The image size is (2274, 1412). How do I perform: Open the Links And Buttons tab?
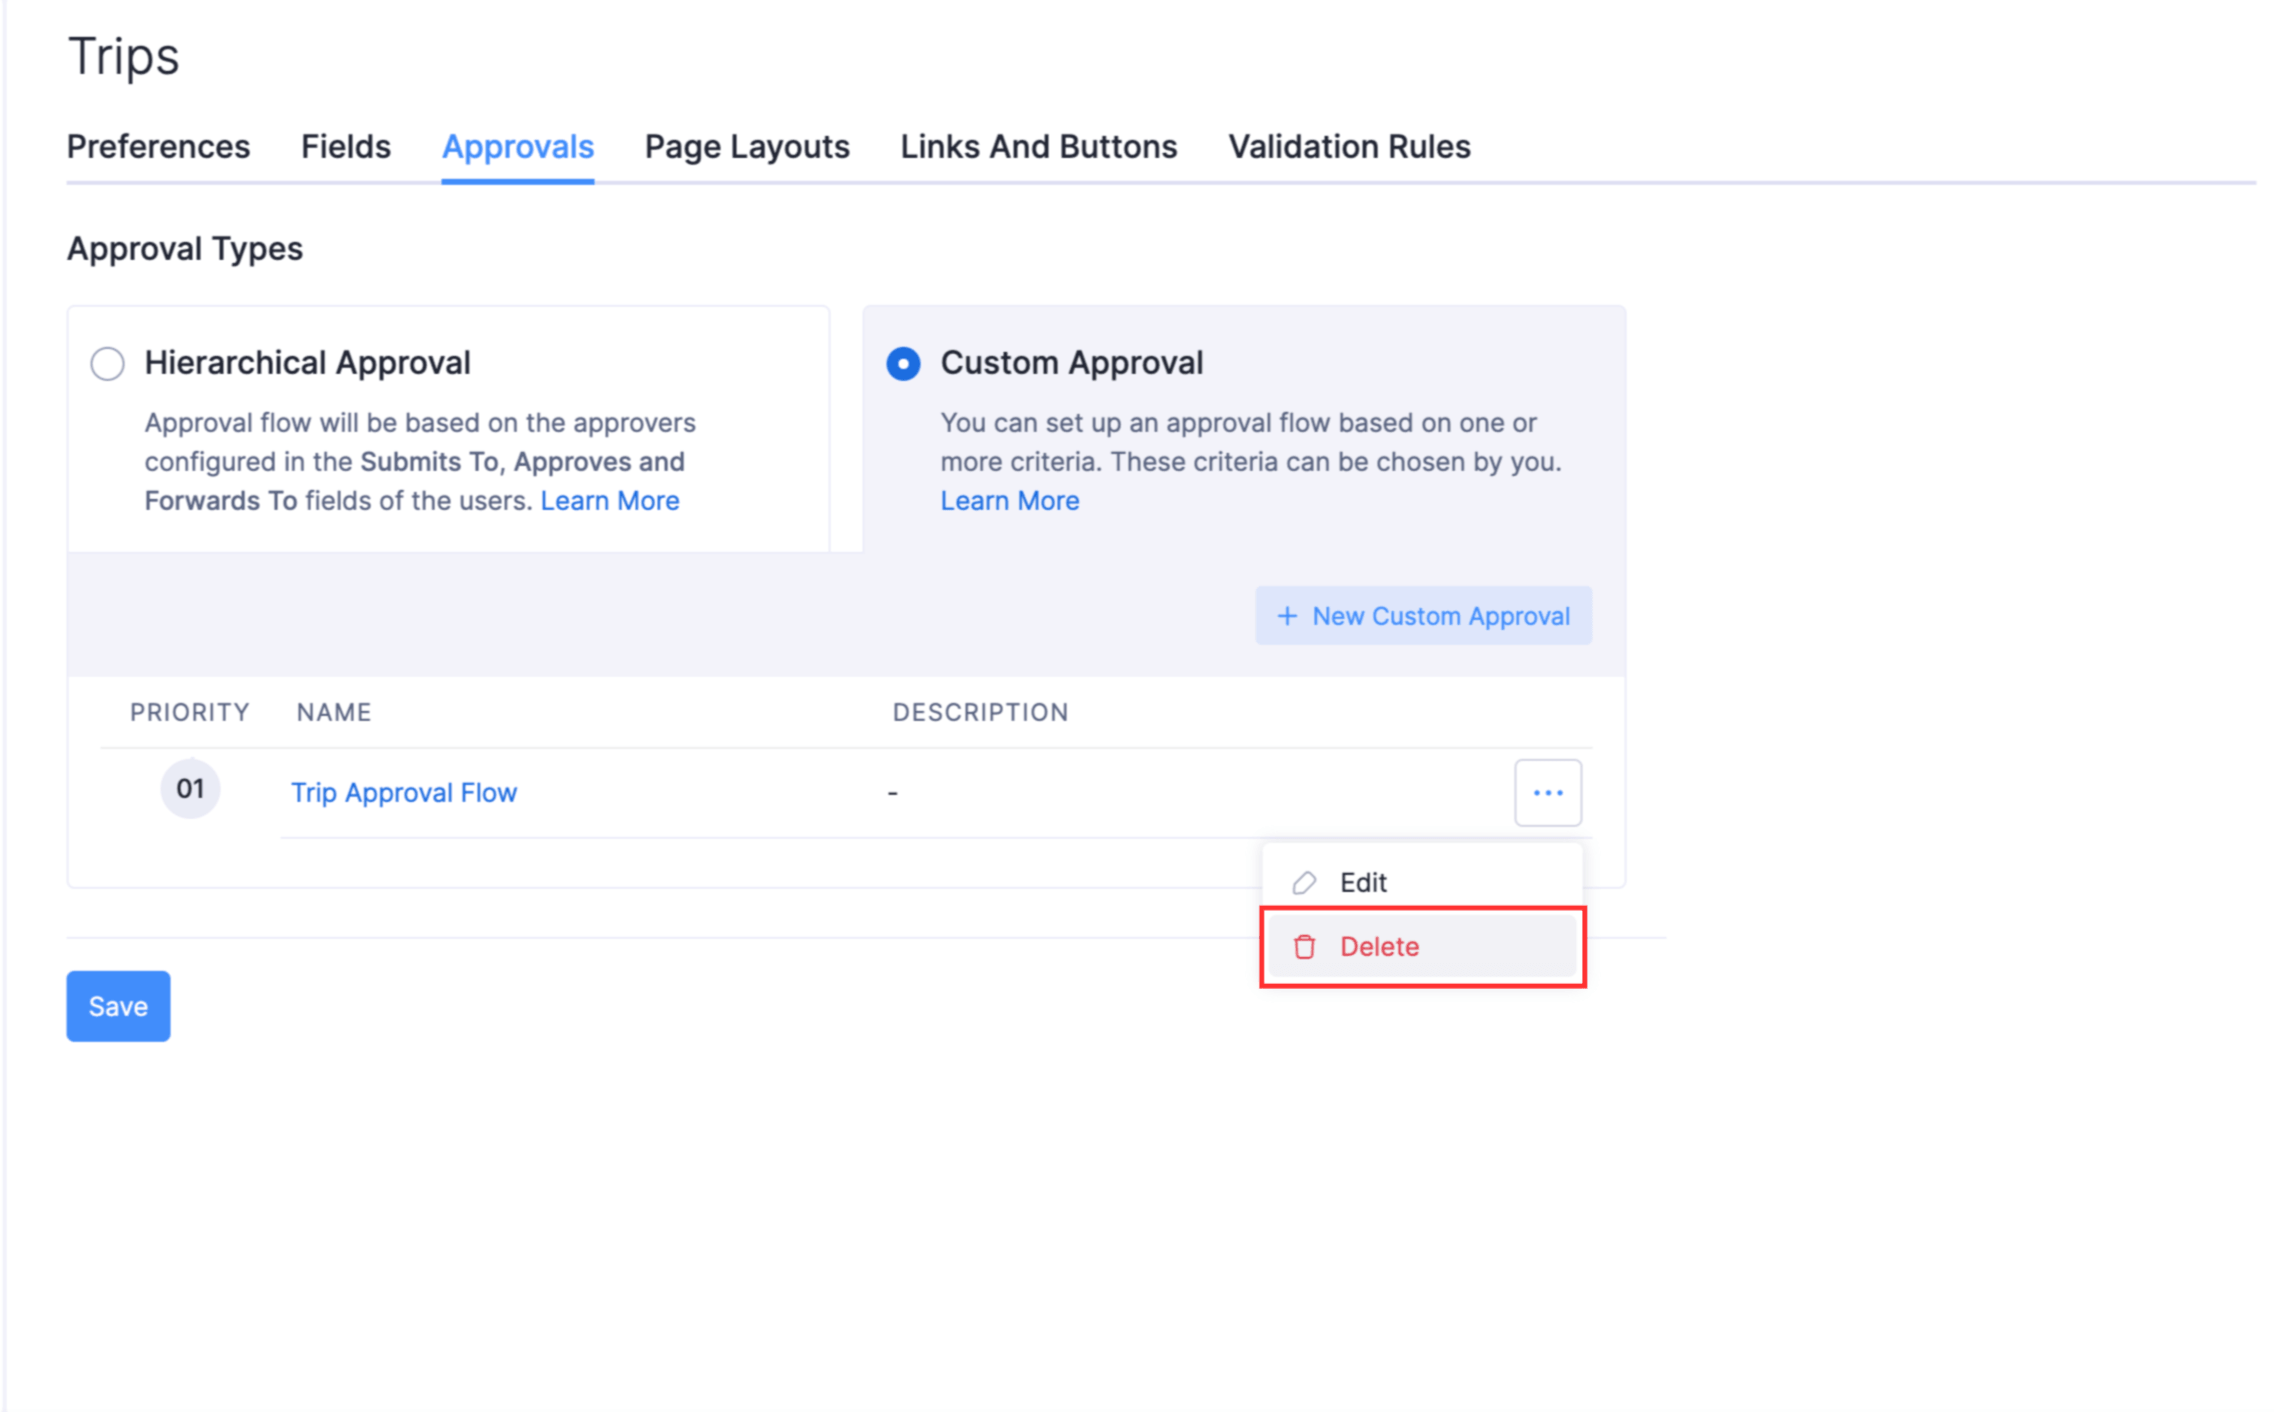[x=1039, y=147]
